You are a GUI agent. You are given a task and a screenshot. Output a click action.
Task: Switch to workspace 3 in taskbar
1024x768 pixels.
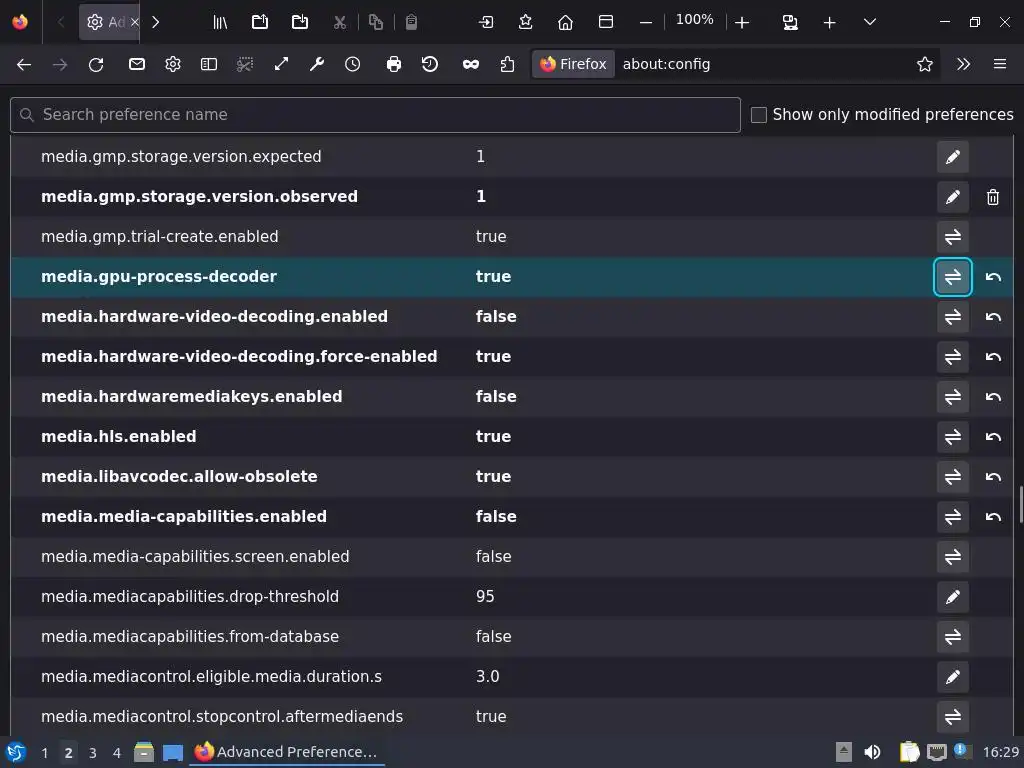click(x=93, y=753)
